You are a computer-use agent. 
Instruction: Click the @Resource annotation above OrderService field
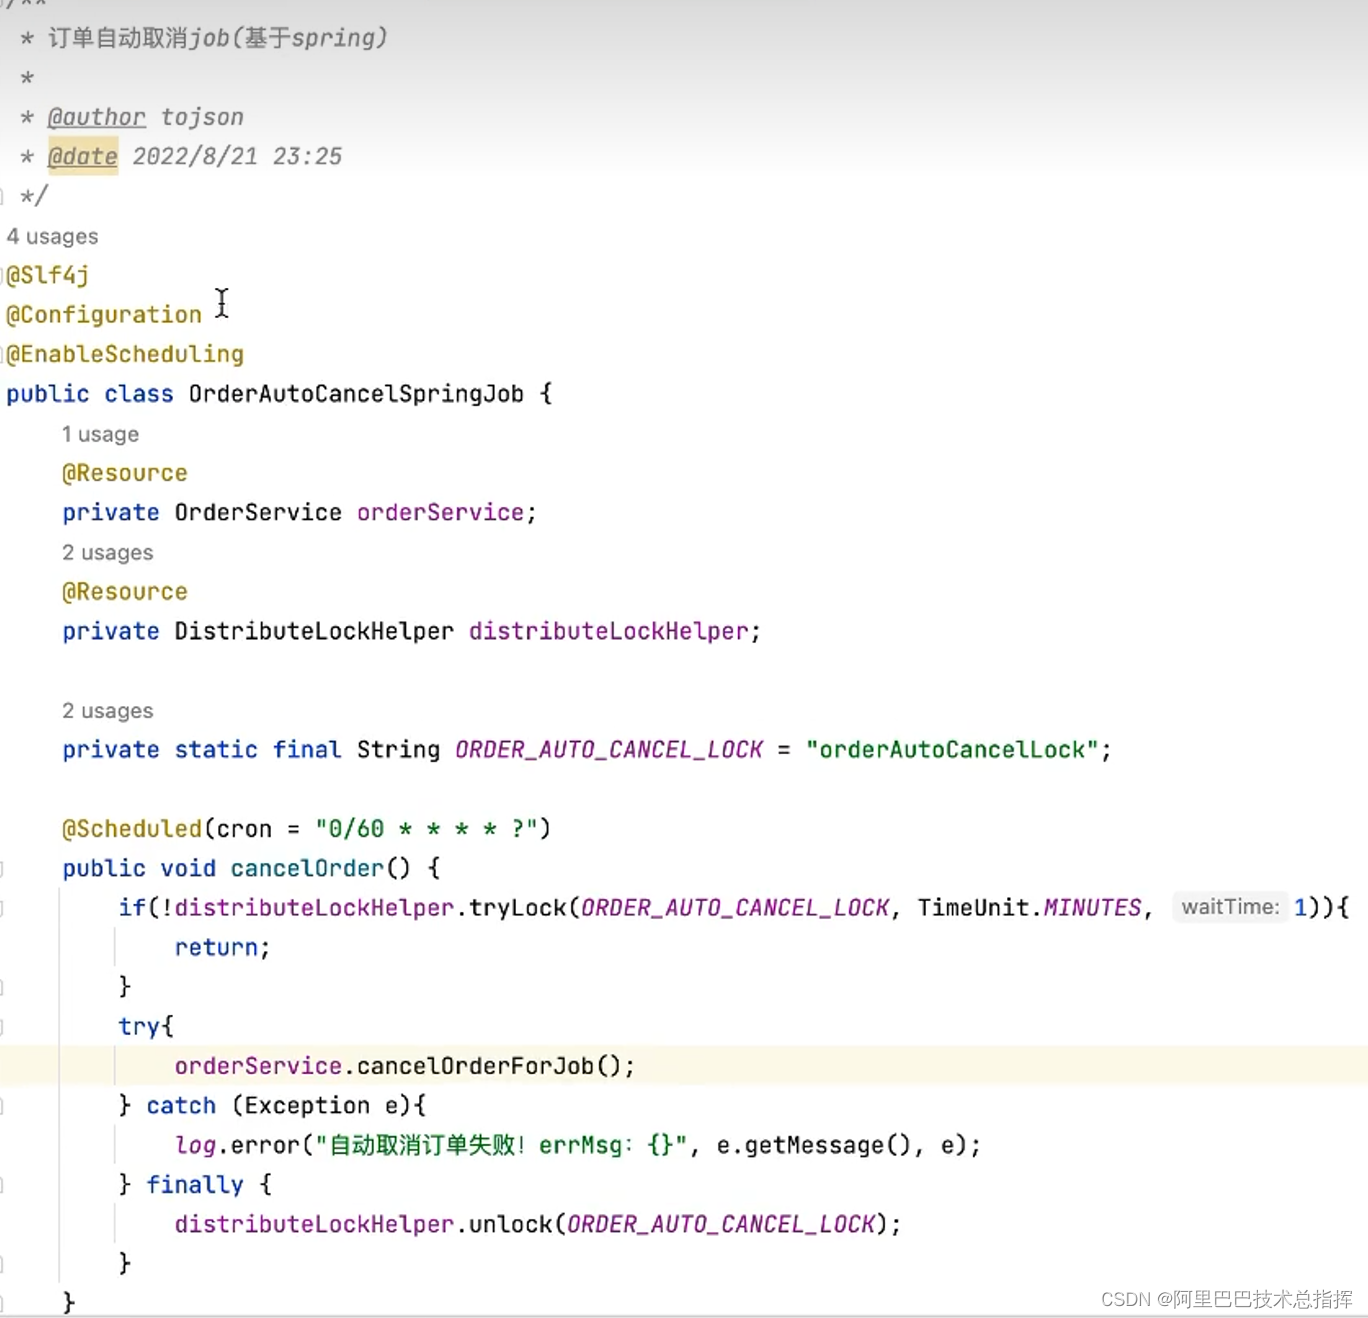pyautogui.click(x=125, y=473)
